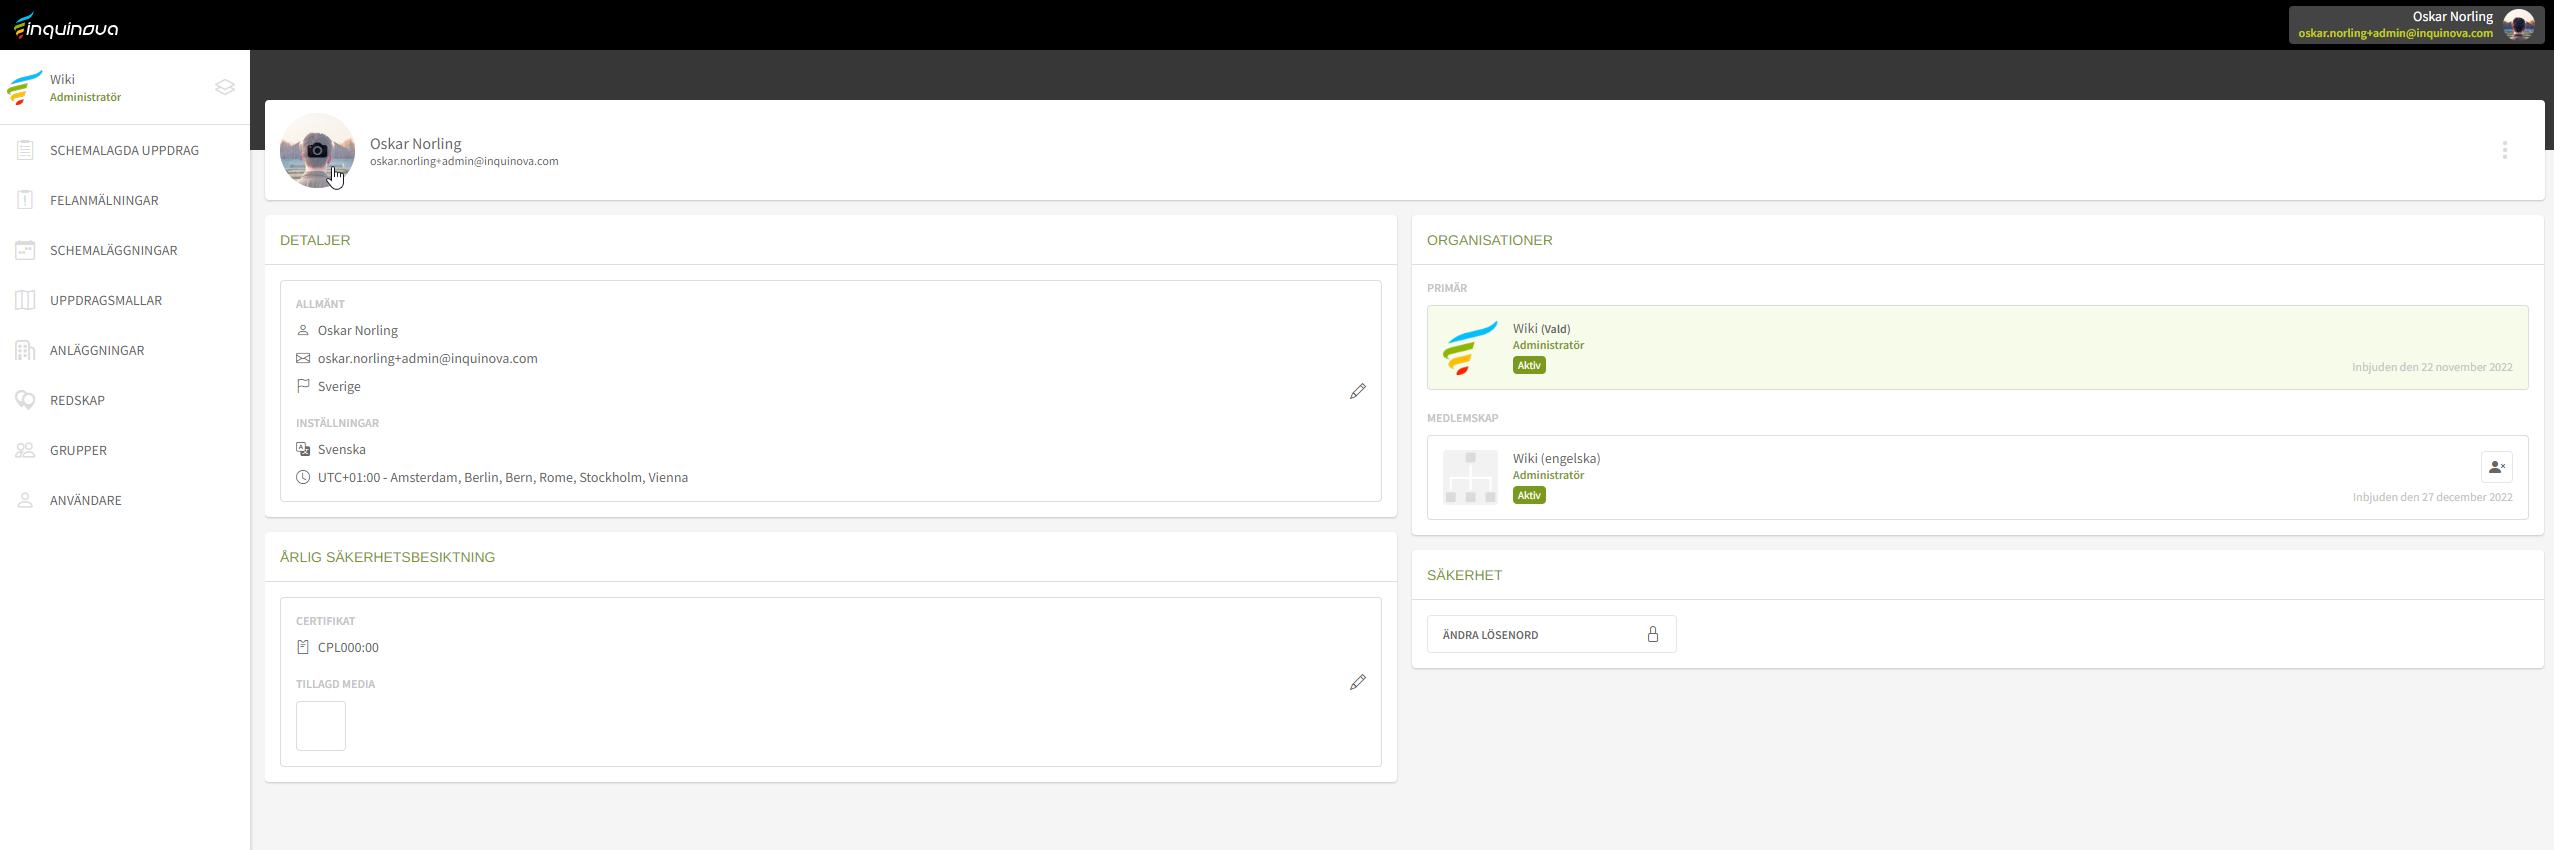Click the camera icon on profile avatar
Viewport: 2554px width, 850px height.
[x=317, y=150]
